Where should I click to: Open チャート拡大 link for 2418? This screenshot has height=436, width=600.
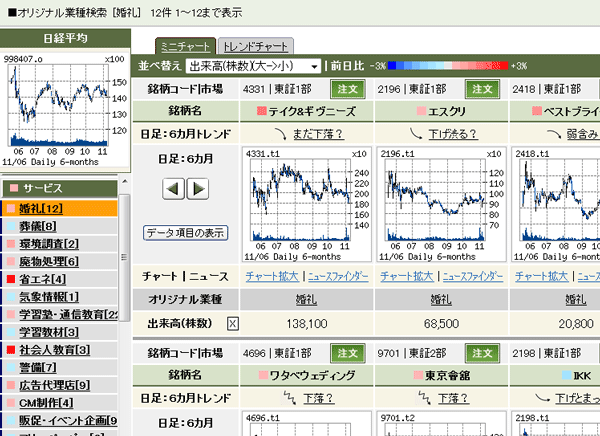tap(541, 276)
